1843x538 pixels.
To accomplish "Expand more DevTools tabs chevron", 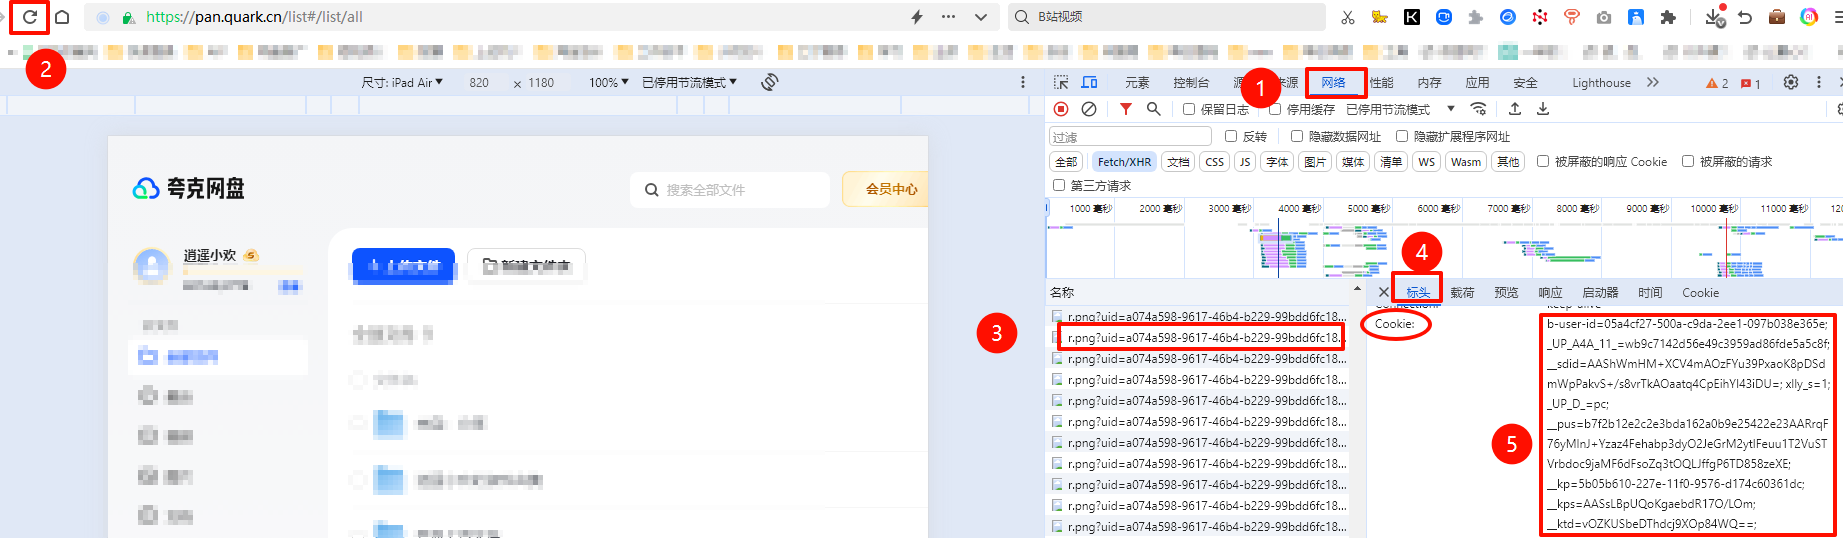I will (x=1653, y=82).
